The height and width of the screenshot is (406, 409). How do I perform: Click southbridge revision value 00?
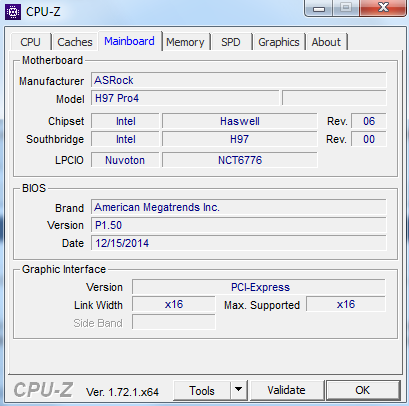[x=369, y=139]
